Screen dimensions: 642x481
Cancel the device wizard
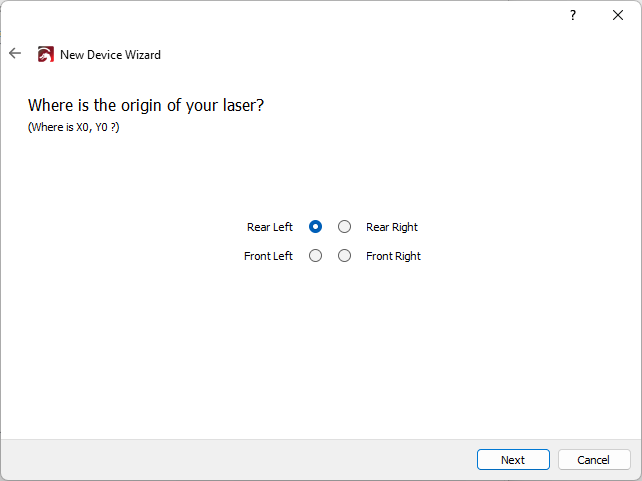[594, 460]
